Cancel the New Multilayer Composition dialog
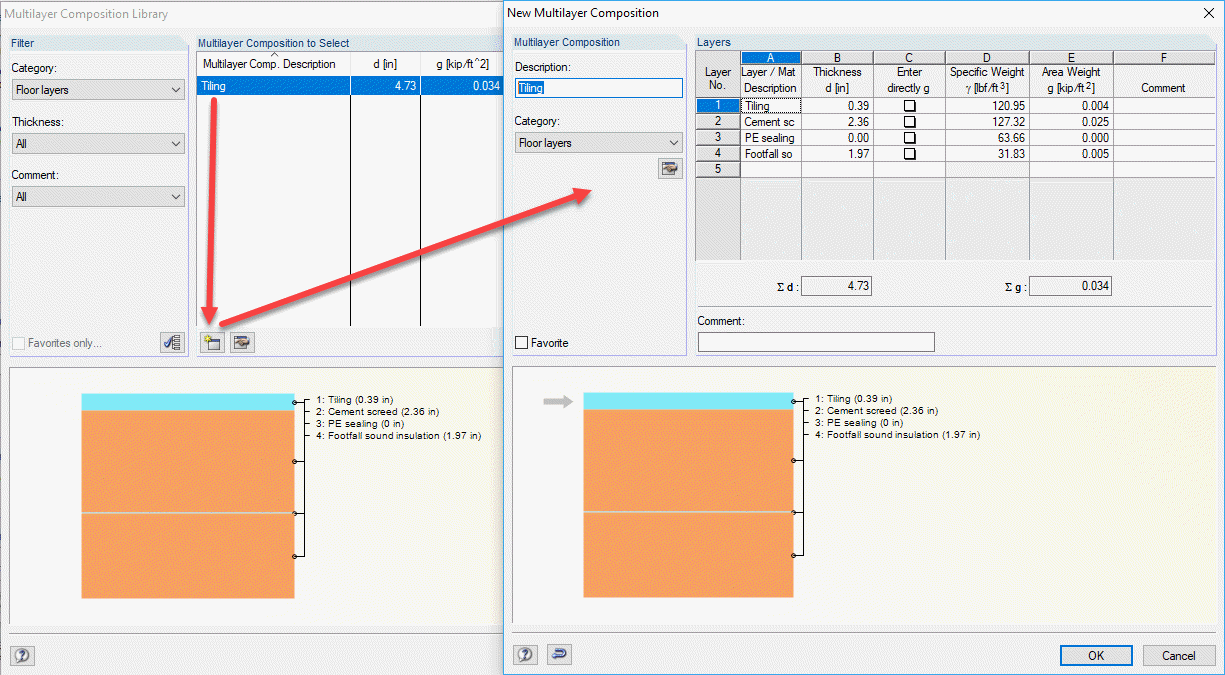Image resolution: width=1225 pixels, height=675 pixels. click(1179, 655)
